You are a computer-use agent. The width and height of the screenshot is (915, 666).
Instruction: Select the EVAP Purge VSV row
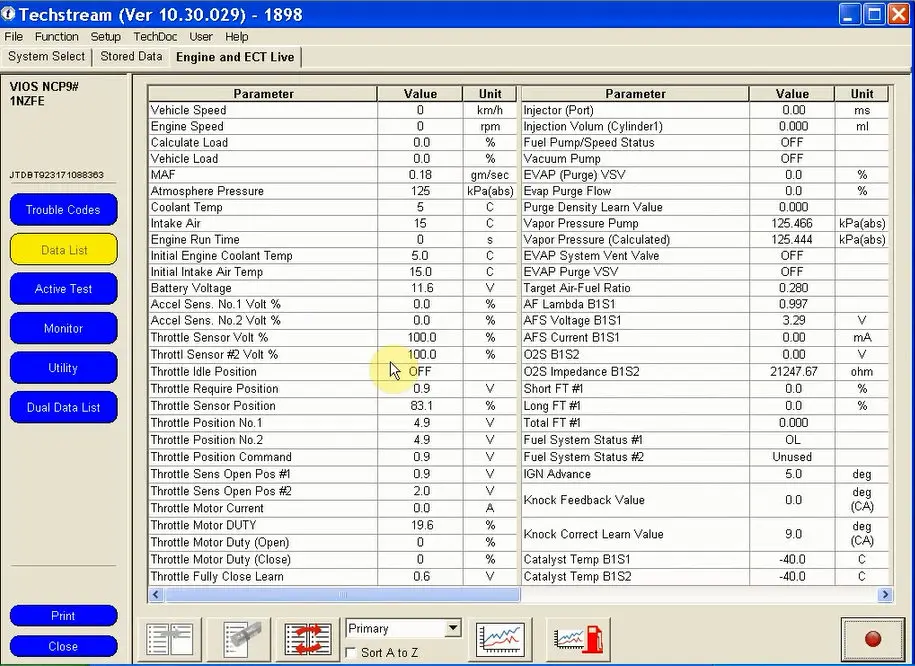point(705,272)
